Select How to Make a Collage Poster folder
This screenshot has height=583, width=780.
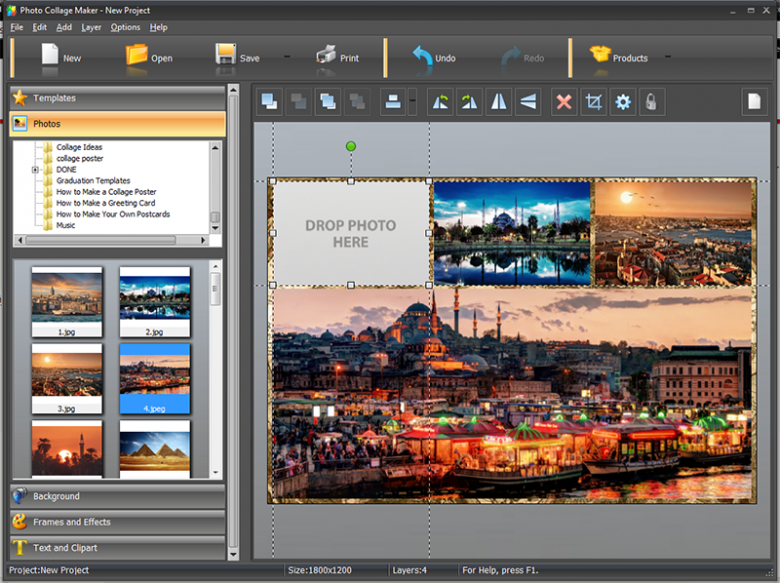pos(106,192)
